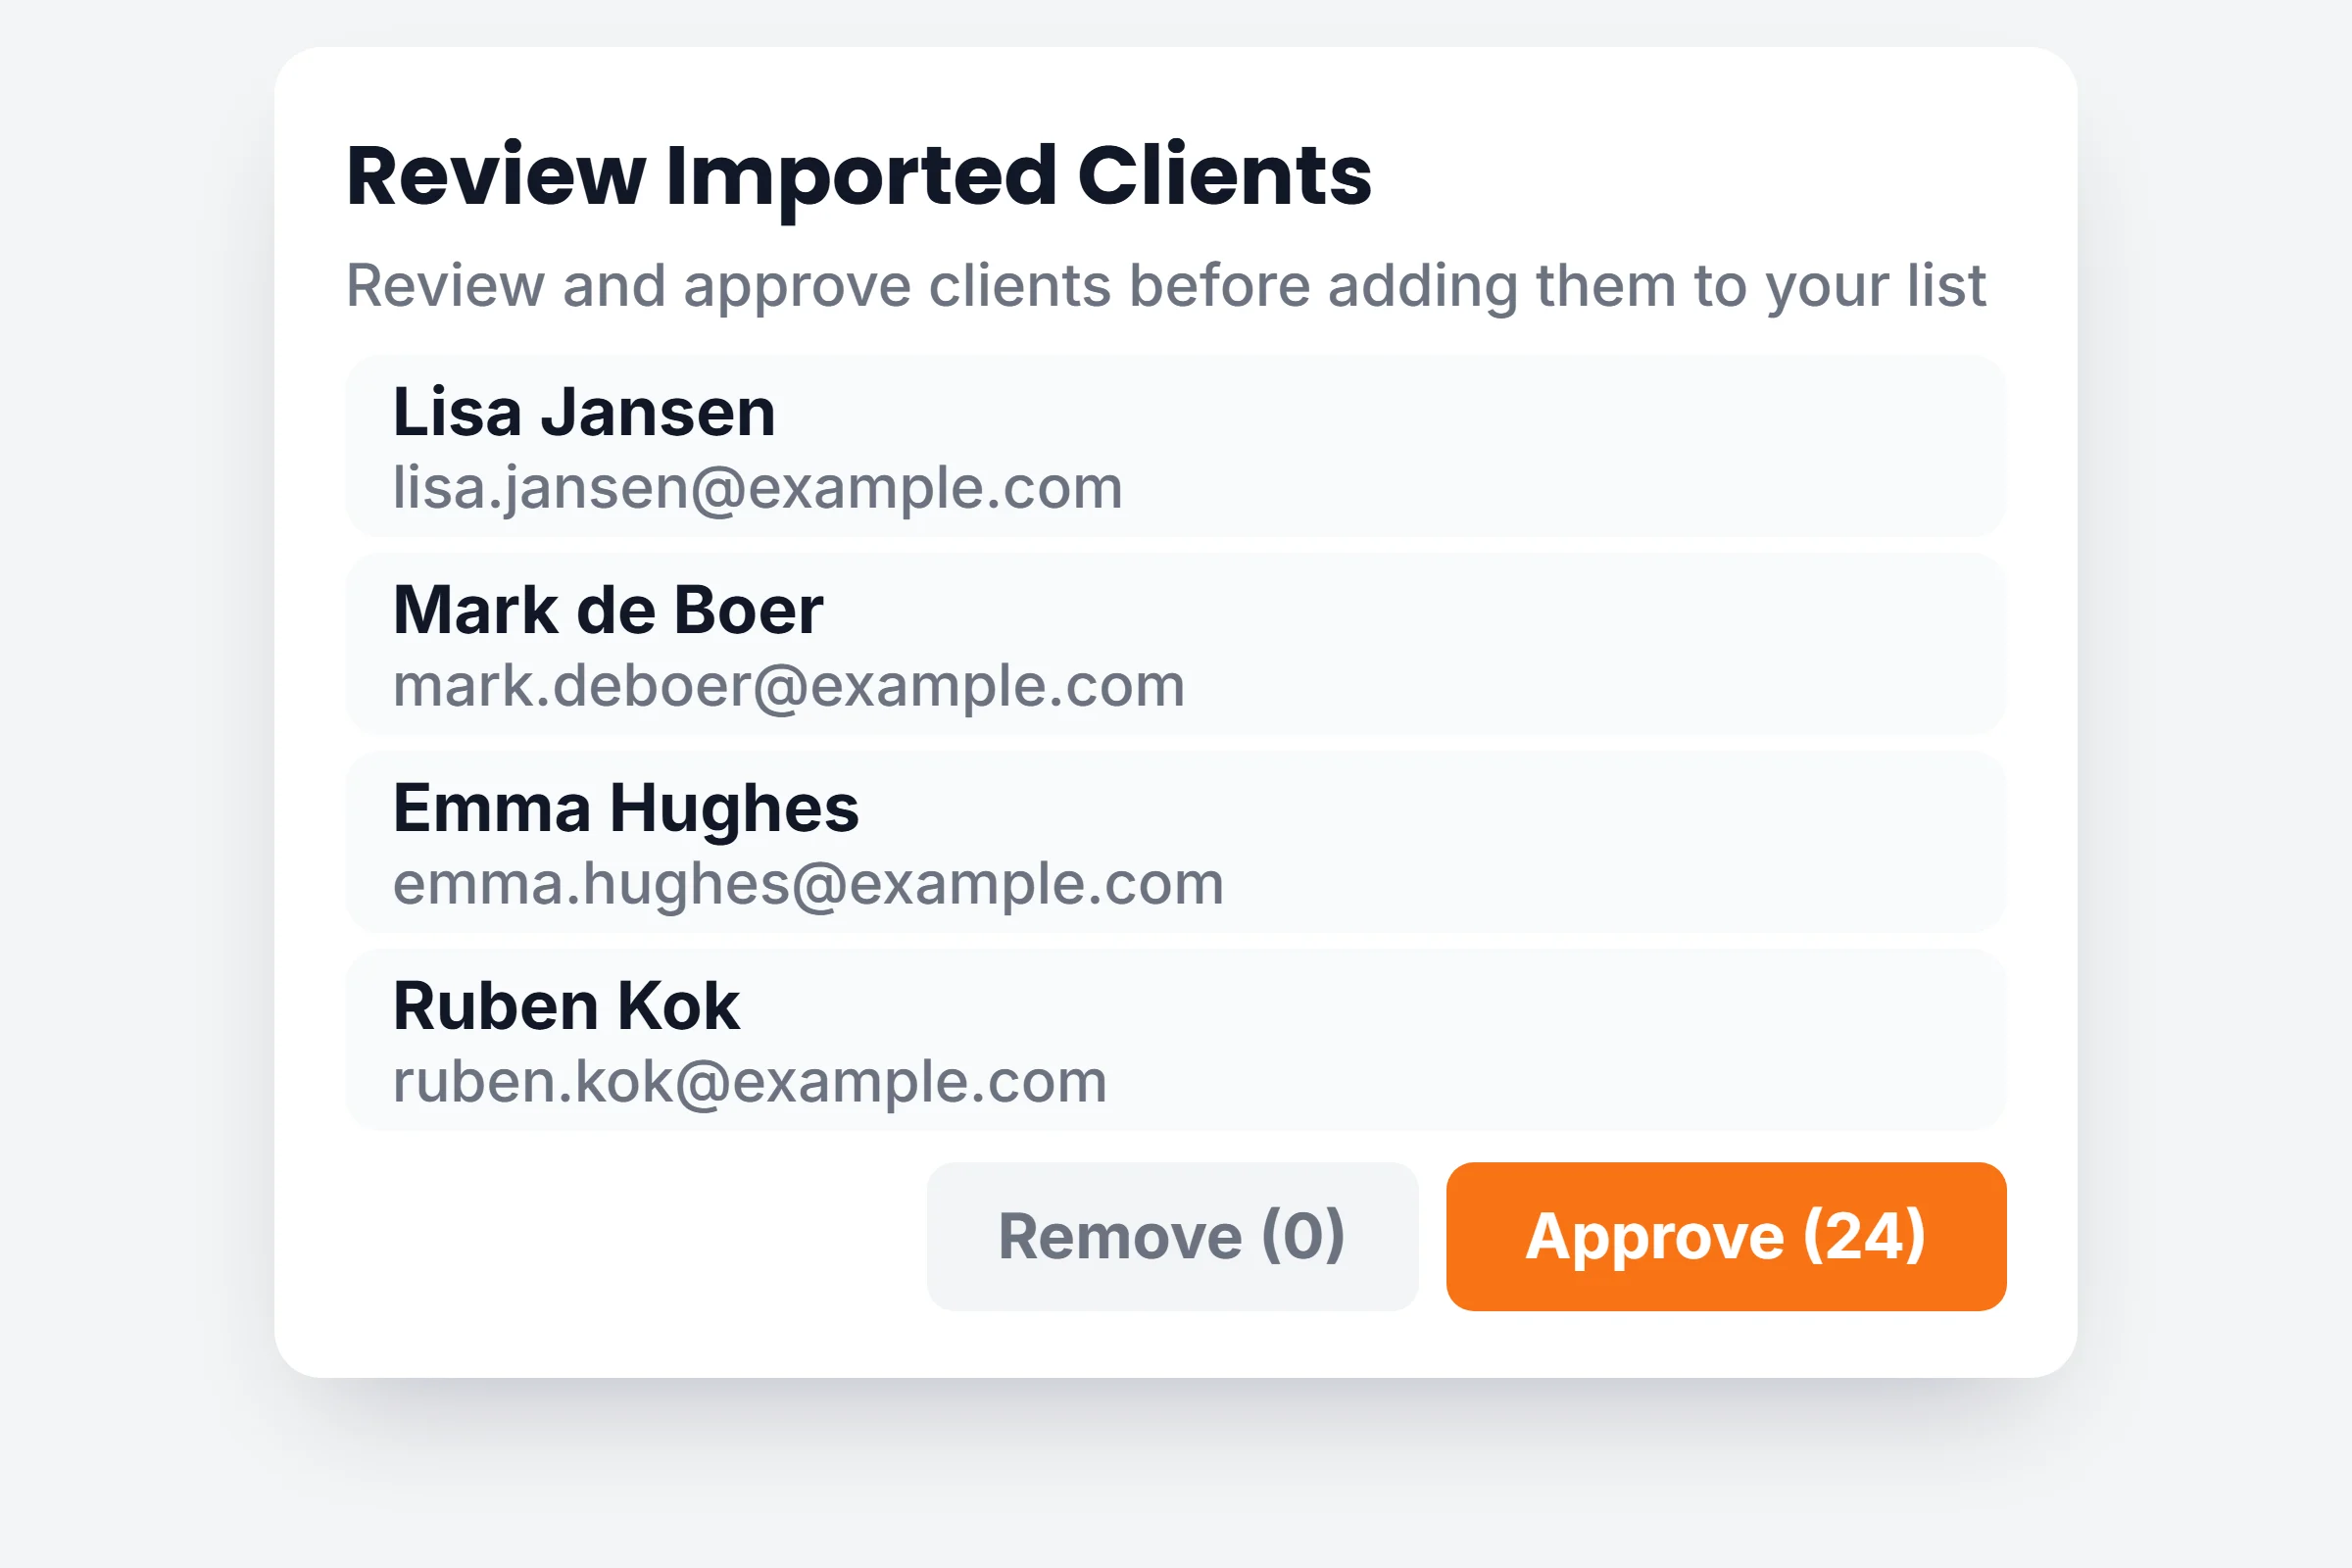The width and height of the screenshot is (2352, 1568).
Task: Click ruben.kok@example.com email
Action: point(750,1082)
